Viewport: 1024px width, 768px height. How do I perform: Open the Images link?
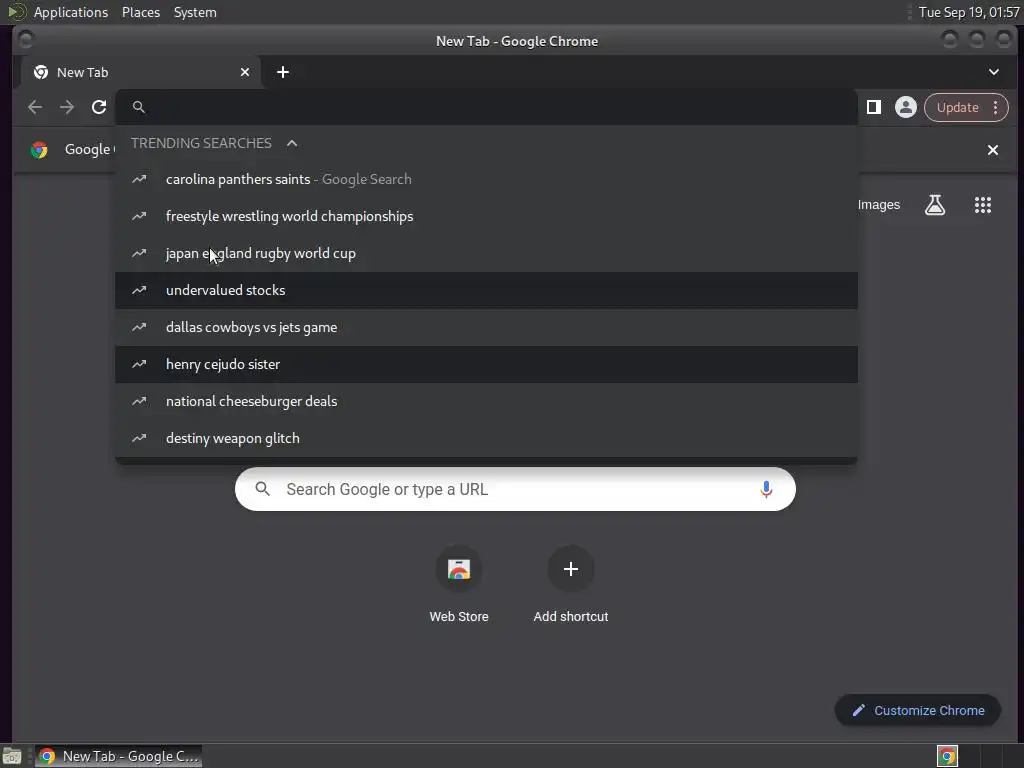point(878,205)
